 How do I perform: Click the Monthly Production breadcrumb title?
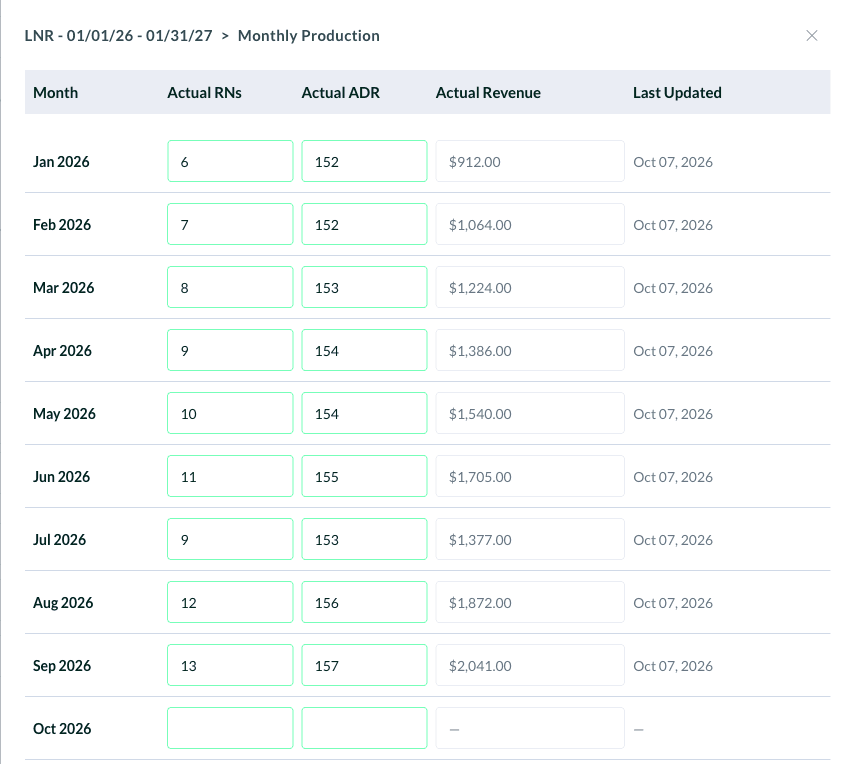pyautogui.click(x=309, y=36)
